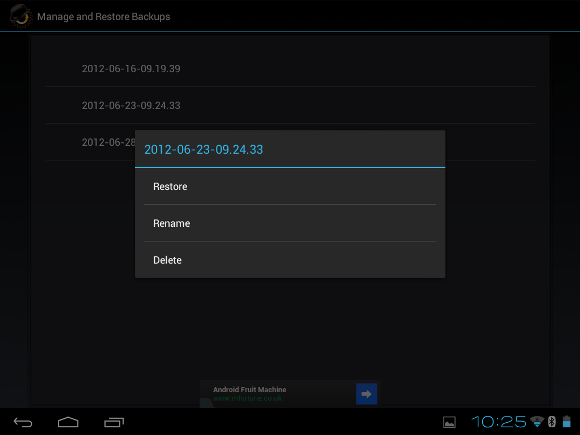Open the www.mfortune.co.uk ad link

[247, 398]
